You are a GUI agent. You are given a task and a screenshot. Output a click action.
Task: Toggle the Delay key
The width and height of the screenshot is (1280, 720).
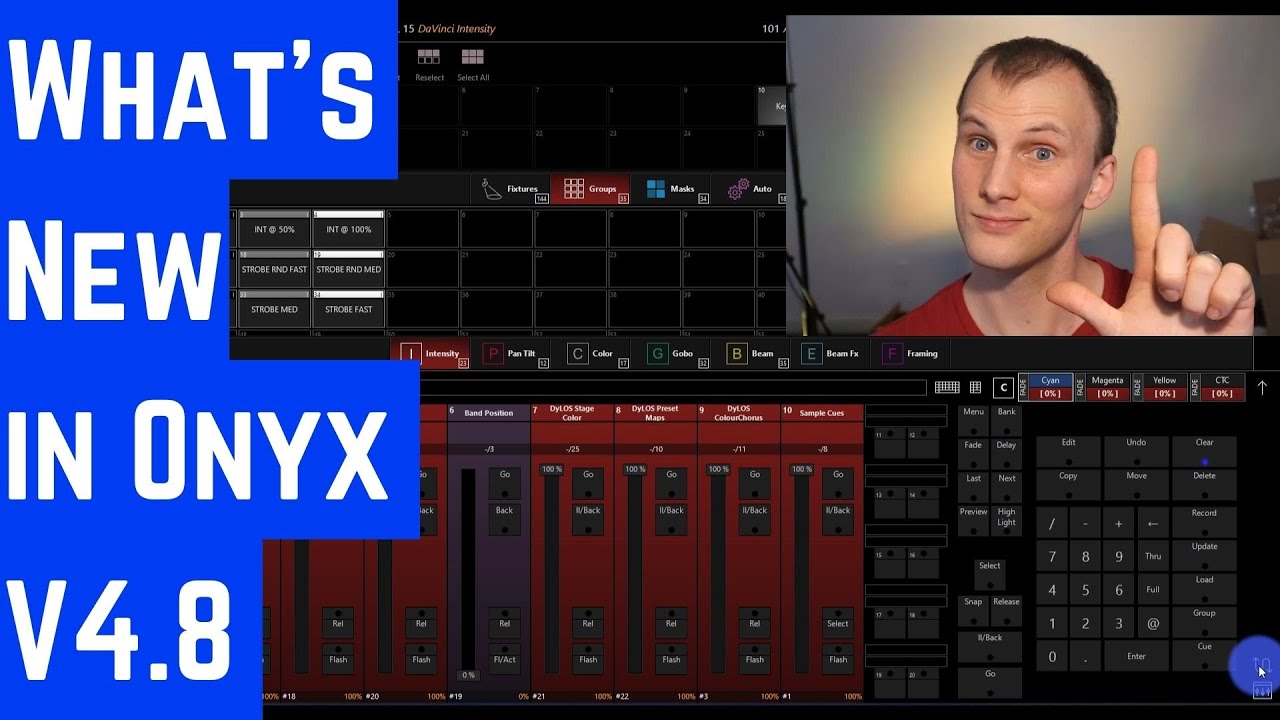(1007, 453)
